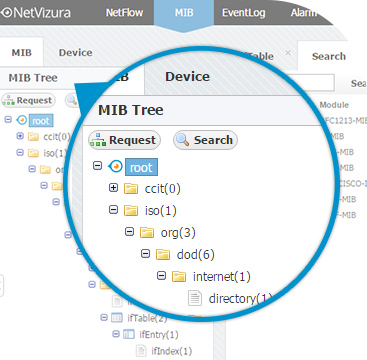The width and height of the screenshot is (367, 360).
Task: Click the iso(1) folder icon in magnified tree
Action: coord(131,210)
